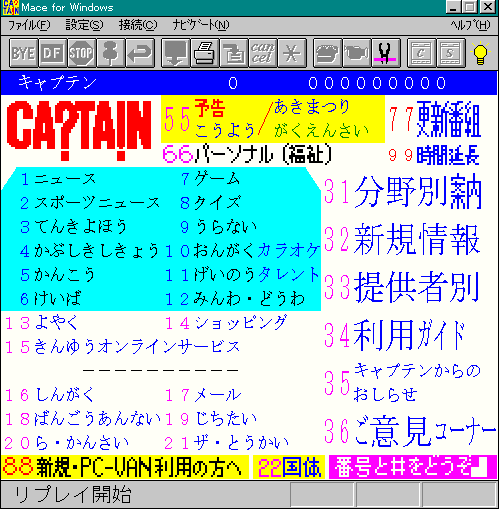Click the DF toolbar button
This screenshot has height=509, width=499.
click(x=53, y=53)
